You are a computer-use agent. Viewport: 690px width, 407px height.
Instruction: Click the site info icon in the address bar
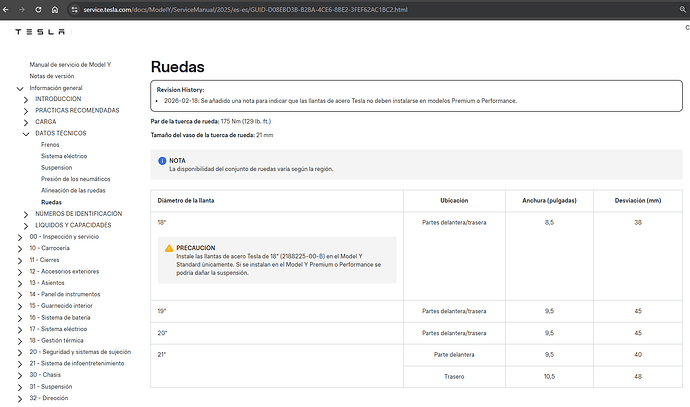pos(74,9)
